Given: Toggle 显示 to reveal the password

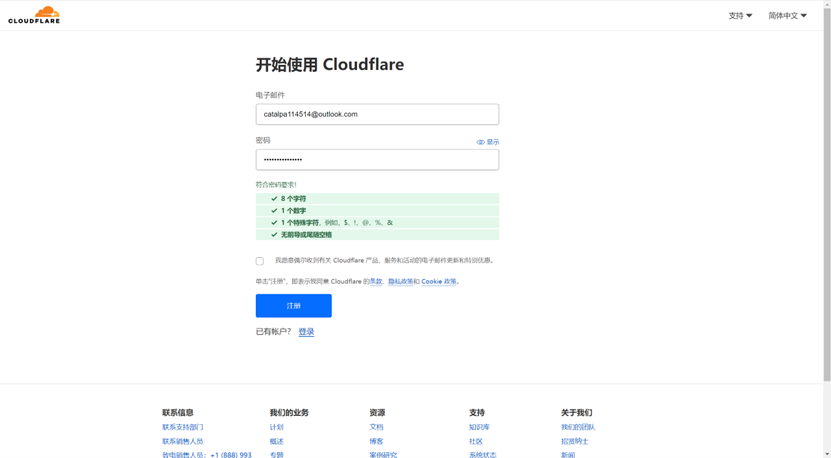Looking at the screenshot, I should click(488, 142).
